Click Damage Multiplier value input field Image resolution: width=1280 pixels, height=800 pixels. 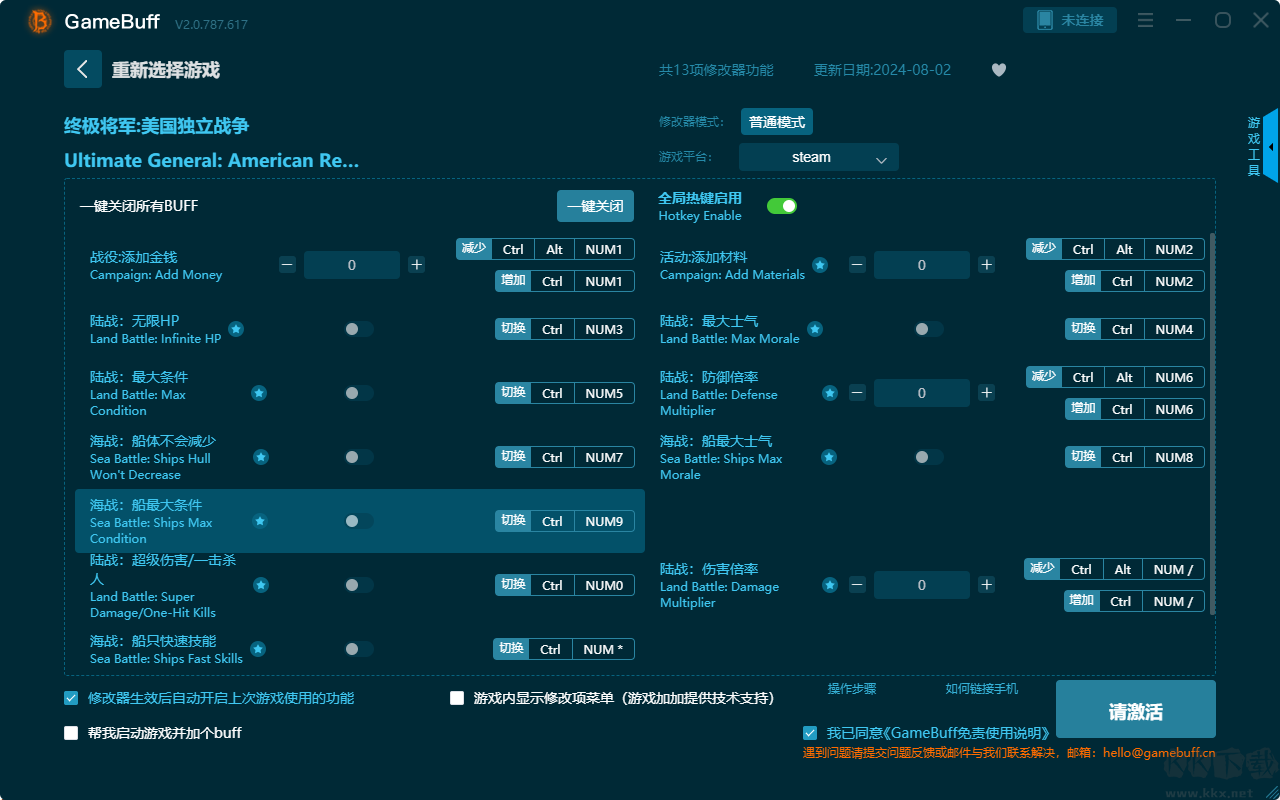922,585
